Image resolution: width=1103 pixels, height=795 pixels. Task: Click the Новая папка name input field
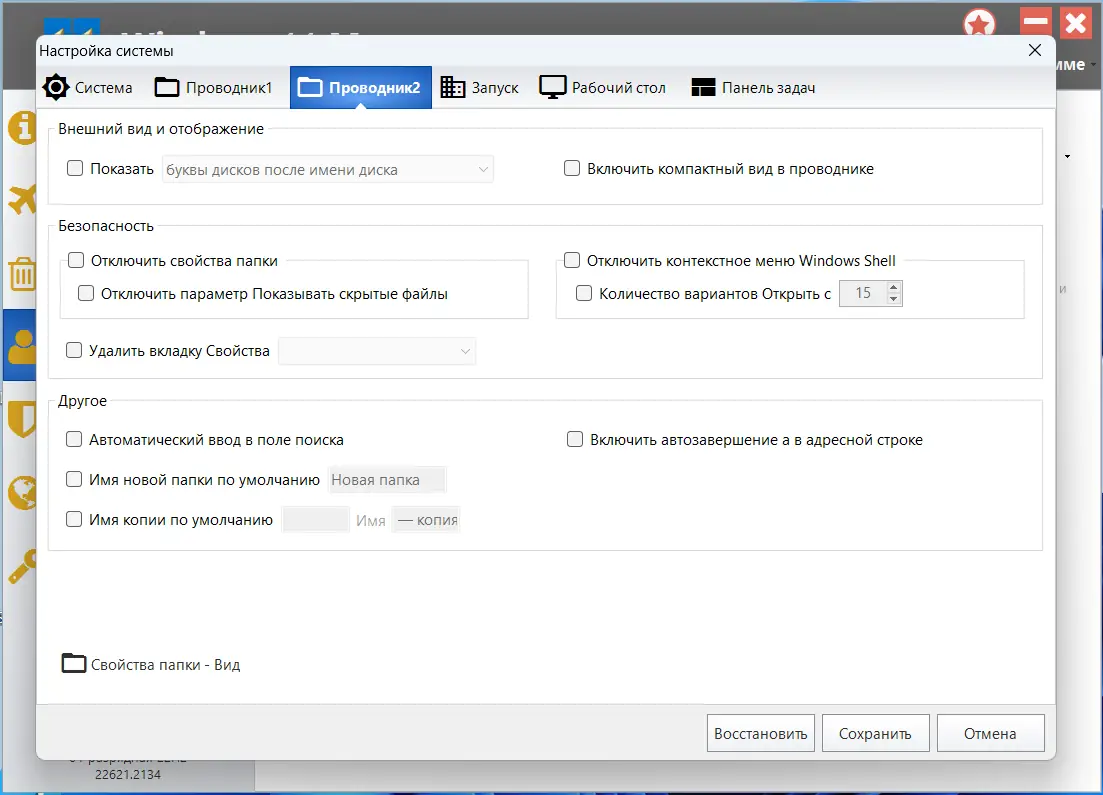(x=387, y=480)
